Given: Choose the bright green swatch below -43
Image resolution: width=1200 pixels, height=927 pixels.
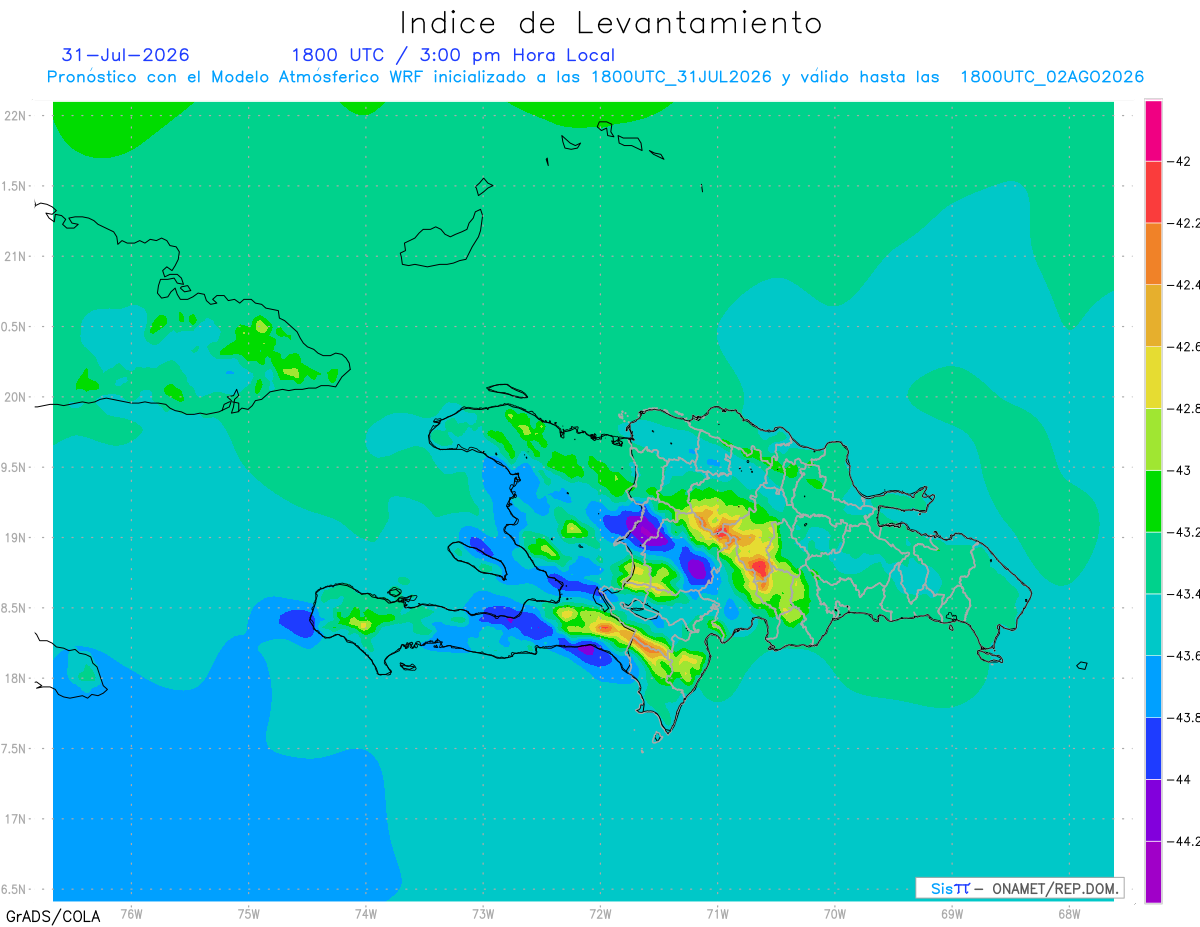Looking at the screenshot, I should click(x=1153, y=501).
